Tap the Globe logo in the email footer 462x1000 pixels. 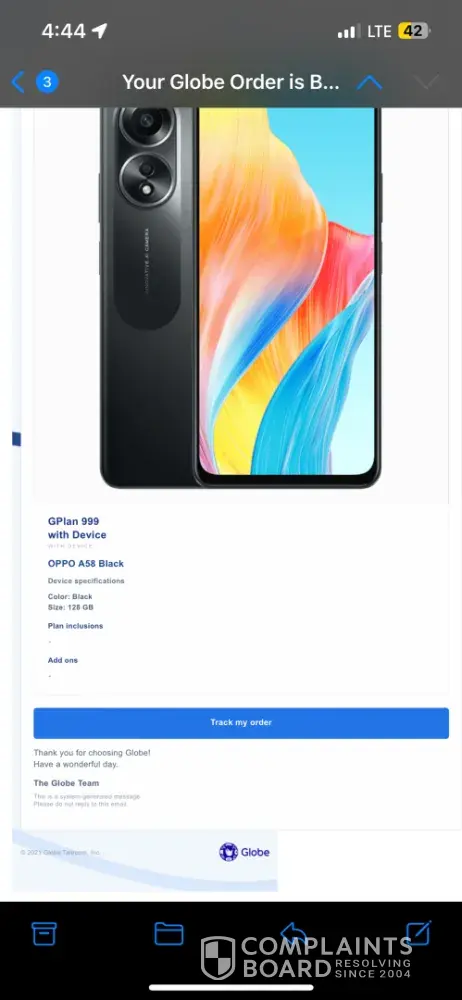click(244, 852)
